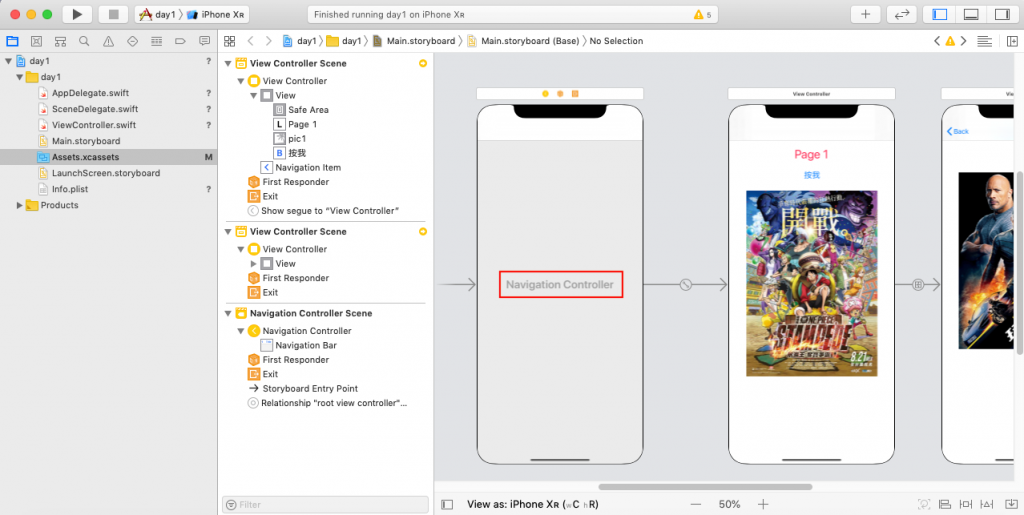Click the 按我 button on canvas

(x=811, y=175)
